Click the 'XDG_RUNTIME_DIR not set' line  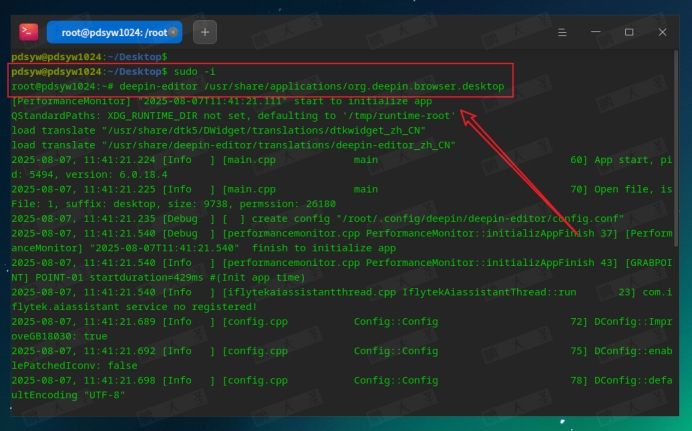233,116
